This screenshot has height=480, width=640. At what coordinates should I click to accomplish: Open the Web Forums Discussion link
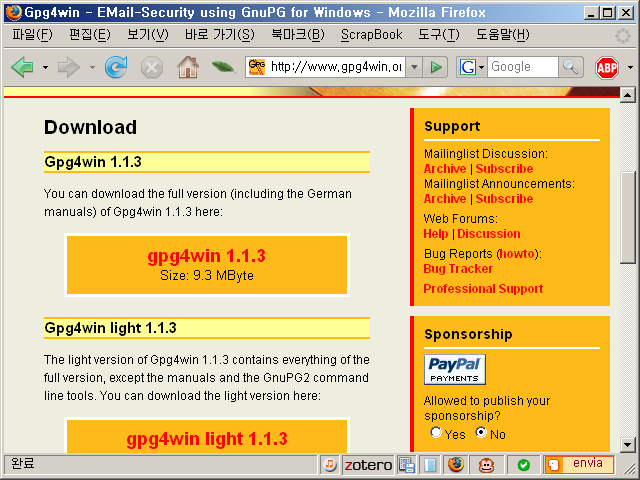(x=489, y=234)
